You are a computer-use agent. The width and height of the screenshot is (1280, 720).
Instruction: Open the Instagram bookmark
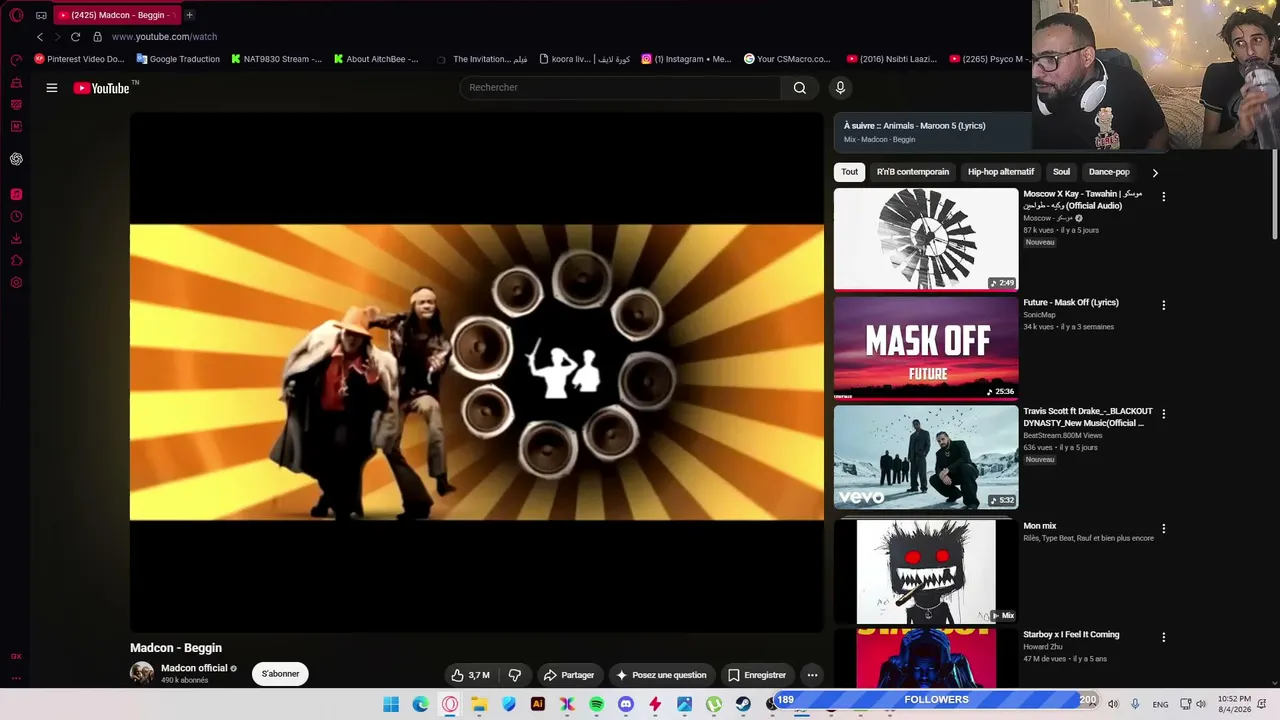(687, 59)
